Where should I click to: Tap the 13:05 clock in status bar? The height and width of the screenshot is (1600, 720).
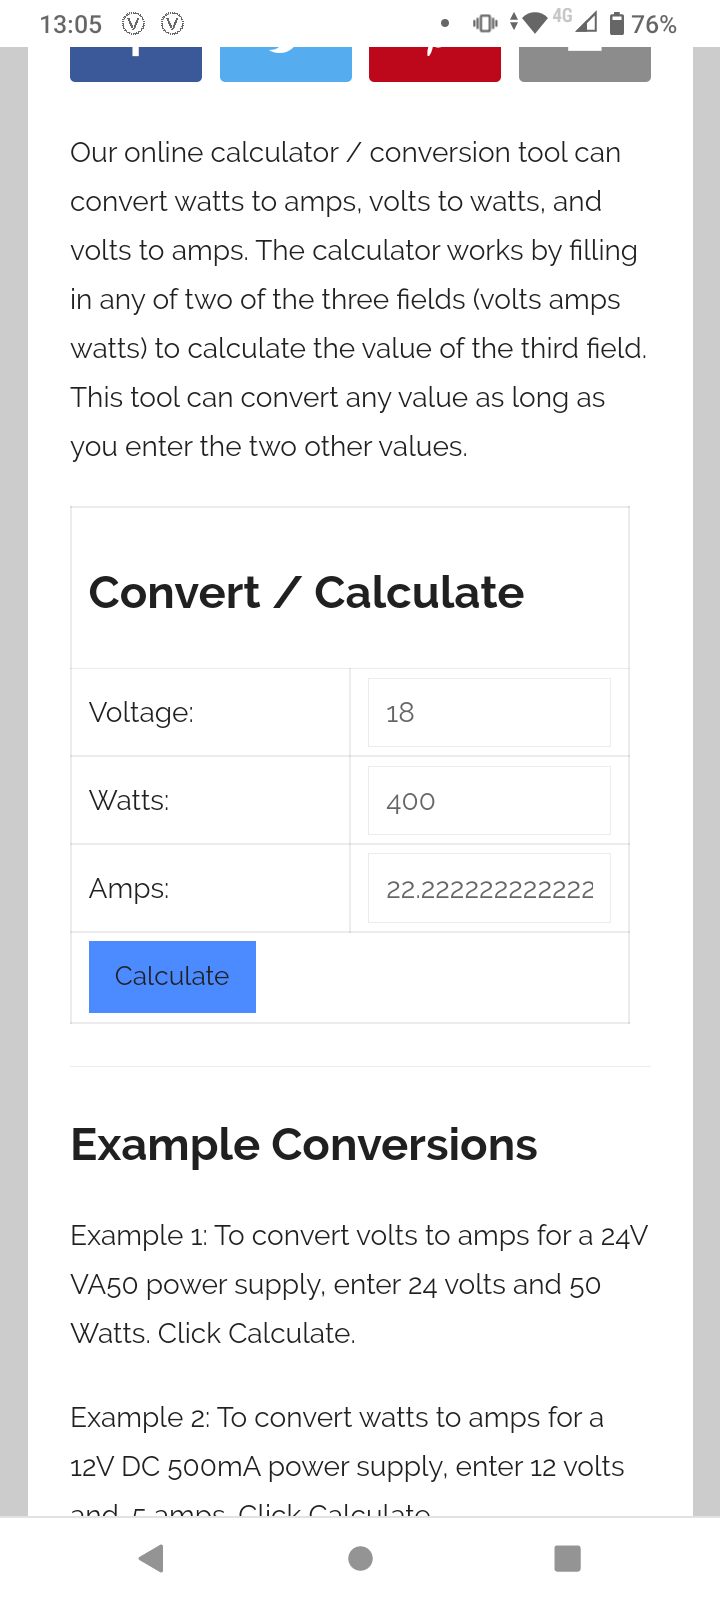point(70,24)
